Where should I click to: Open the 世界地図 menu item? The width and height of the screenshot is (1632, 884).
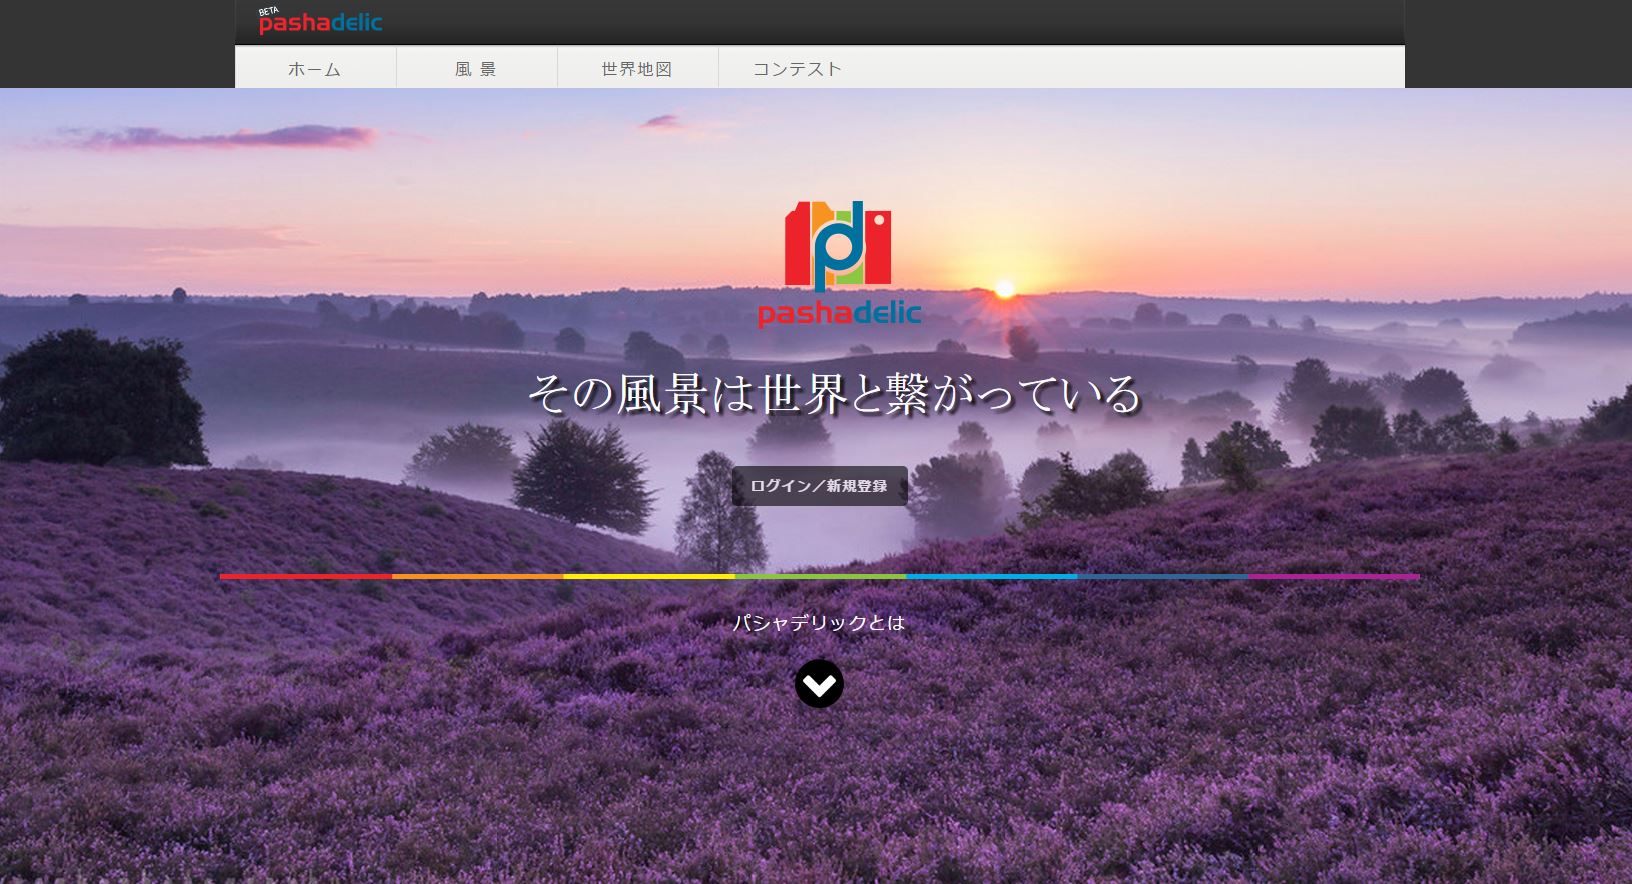(637, 69)
